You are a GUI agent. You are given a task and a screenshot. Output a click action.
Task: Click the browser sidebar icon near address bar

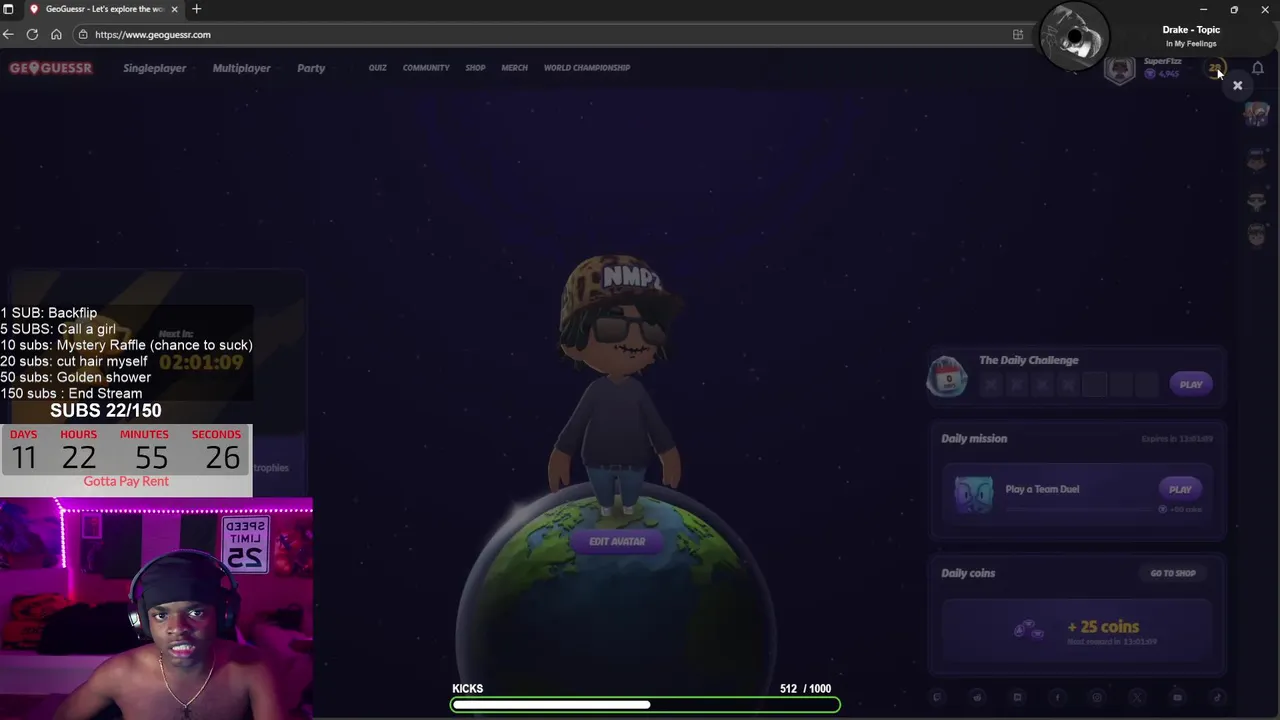pyautogui.click(x=1018, y=34)
